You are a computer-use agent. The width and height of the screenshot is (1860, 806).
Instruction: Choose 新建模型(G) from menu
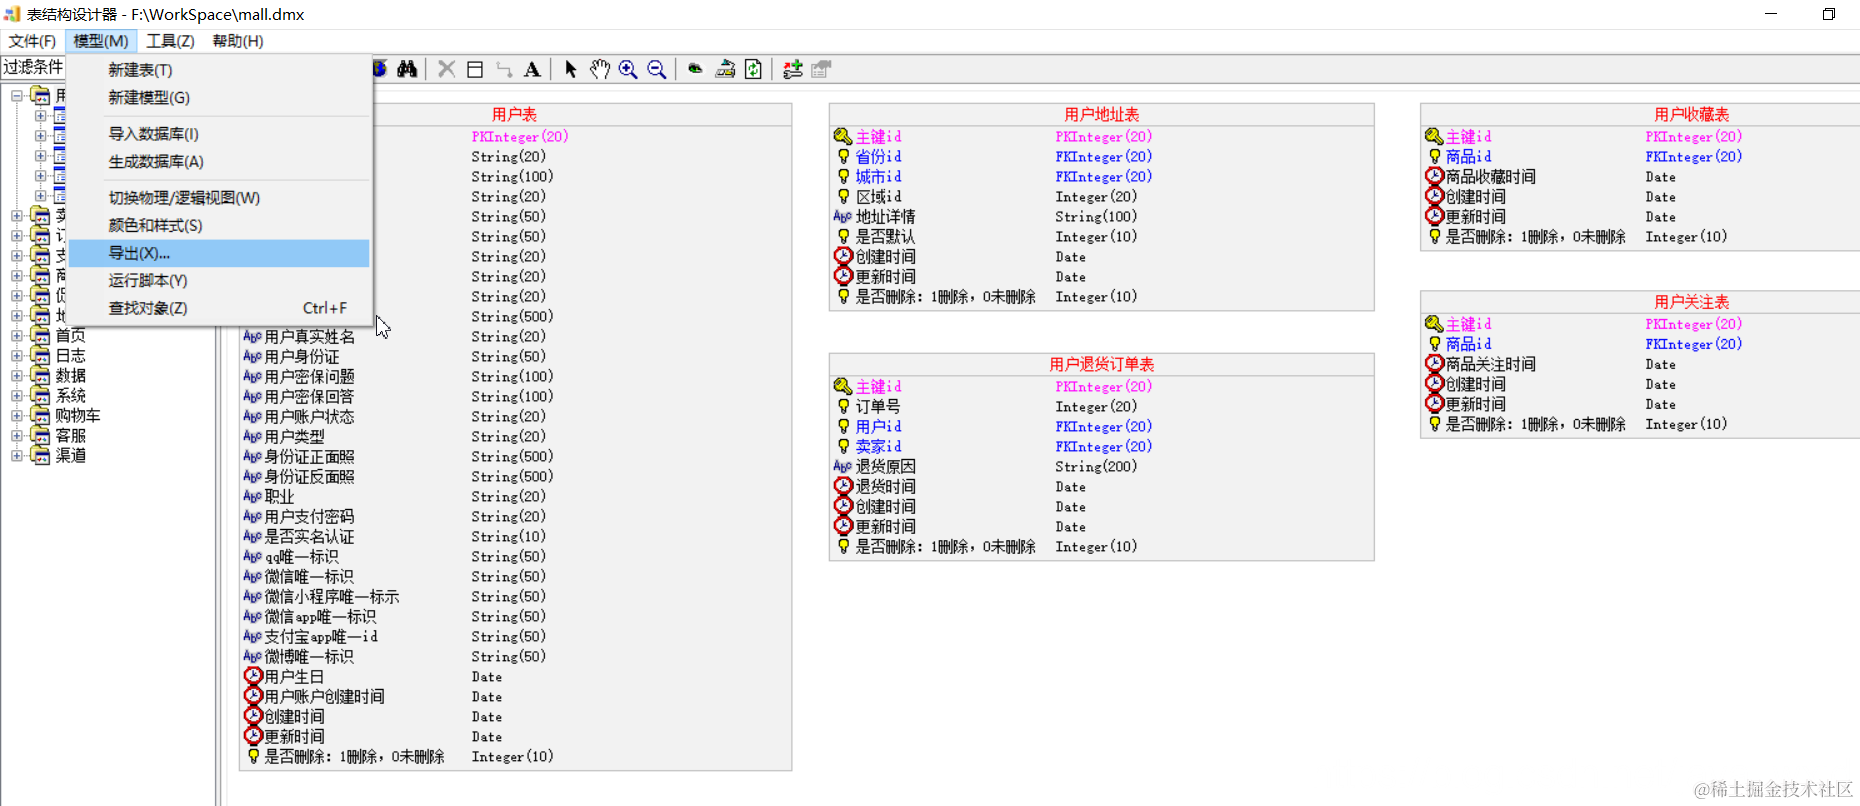[220, 97]
